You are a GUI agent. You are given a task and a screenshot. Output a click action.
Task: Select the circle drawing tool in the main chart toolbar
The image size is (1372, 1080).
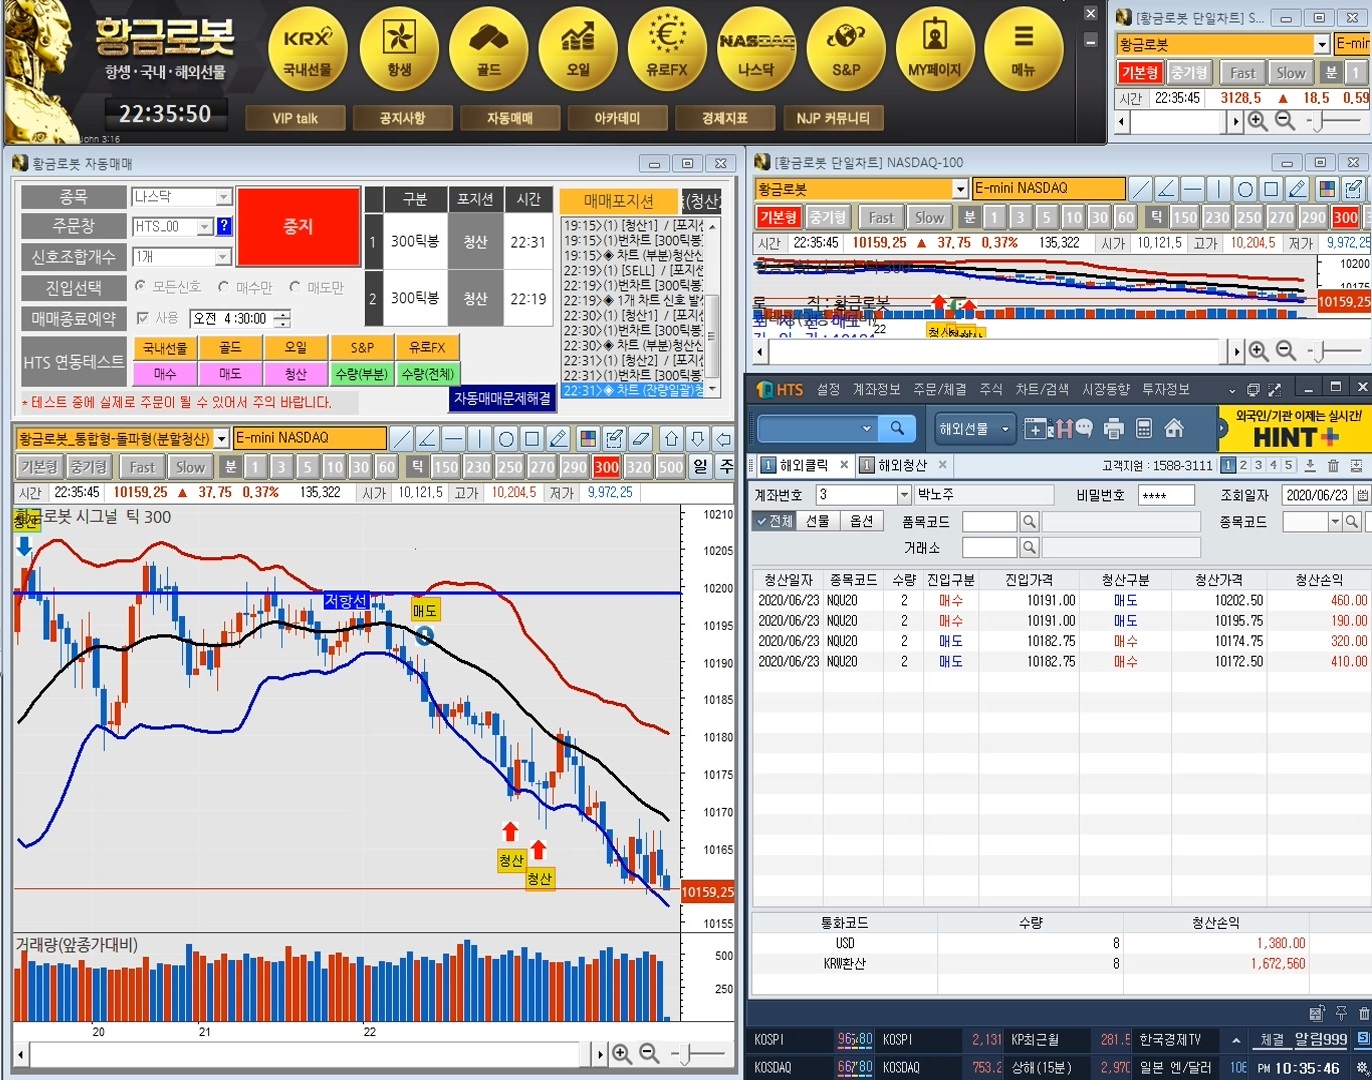point(506,438)
